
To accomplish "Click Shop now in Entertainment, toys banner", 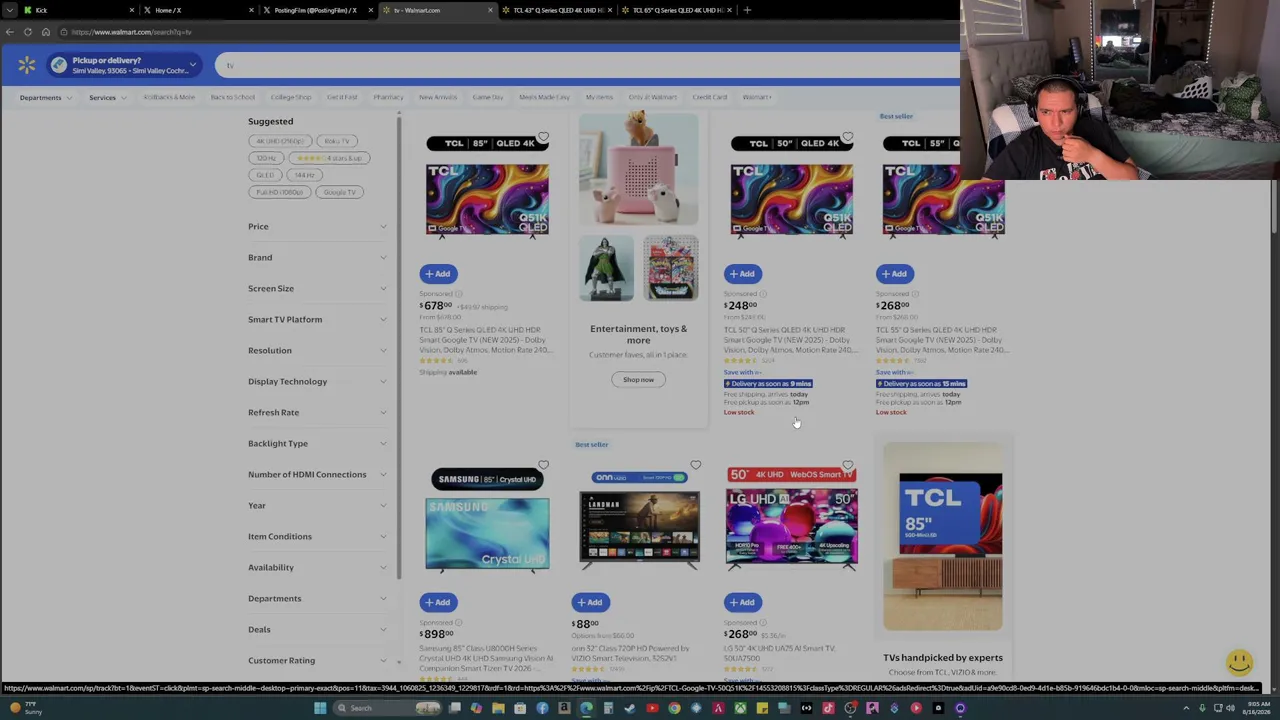I will tap(638, 380).
